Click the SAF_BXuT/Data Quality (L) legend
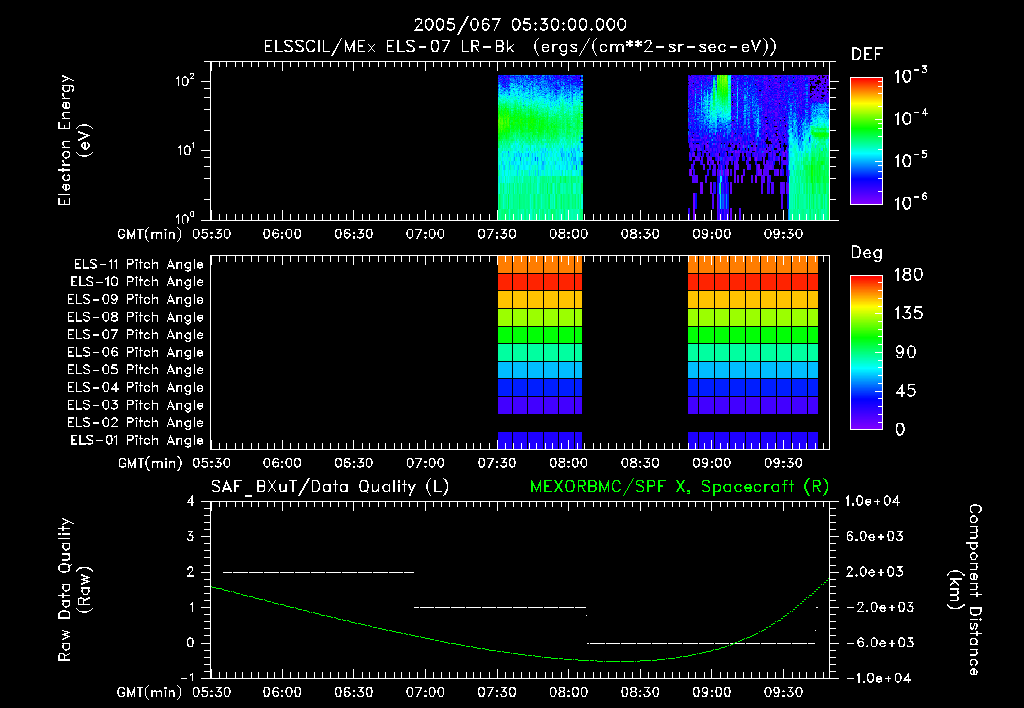The image size is (1024, 708). click(330, 487)
